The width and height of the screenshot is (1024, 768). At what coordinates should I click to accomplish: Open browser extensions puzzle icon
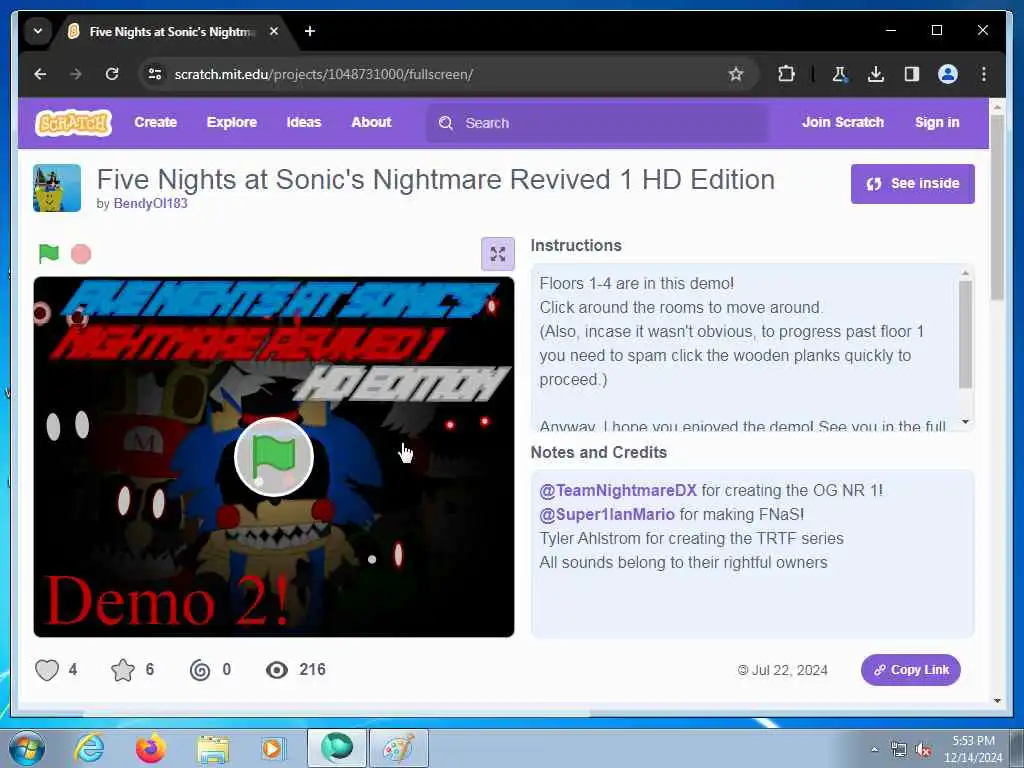click(786, 74)
